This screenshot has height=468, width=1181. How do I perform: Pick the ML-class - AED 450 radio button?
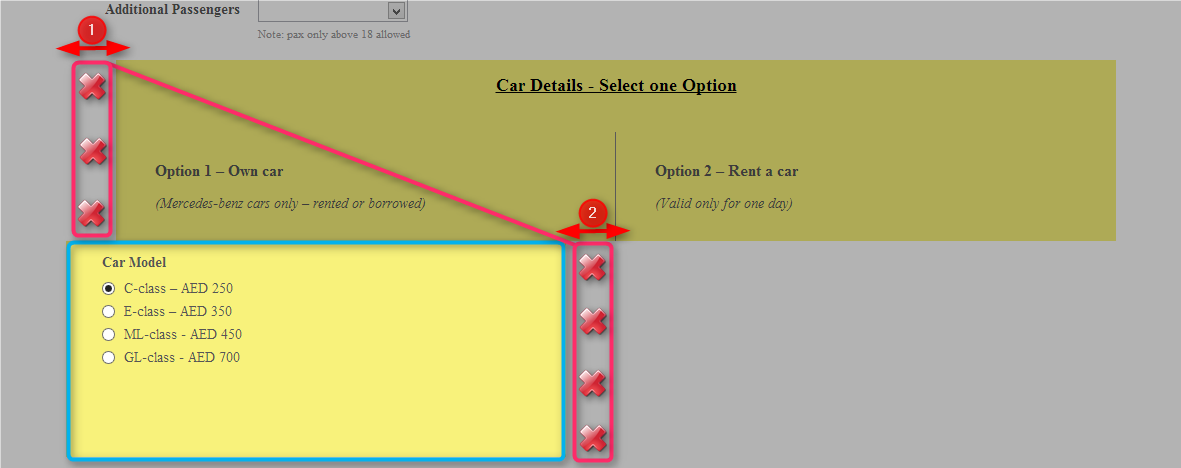(x=108, y=335)
